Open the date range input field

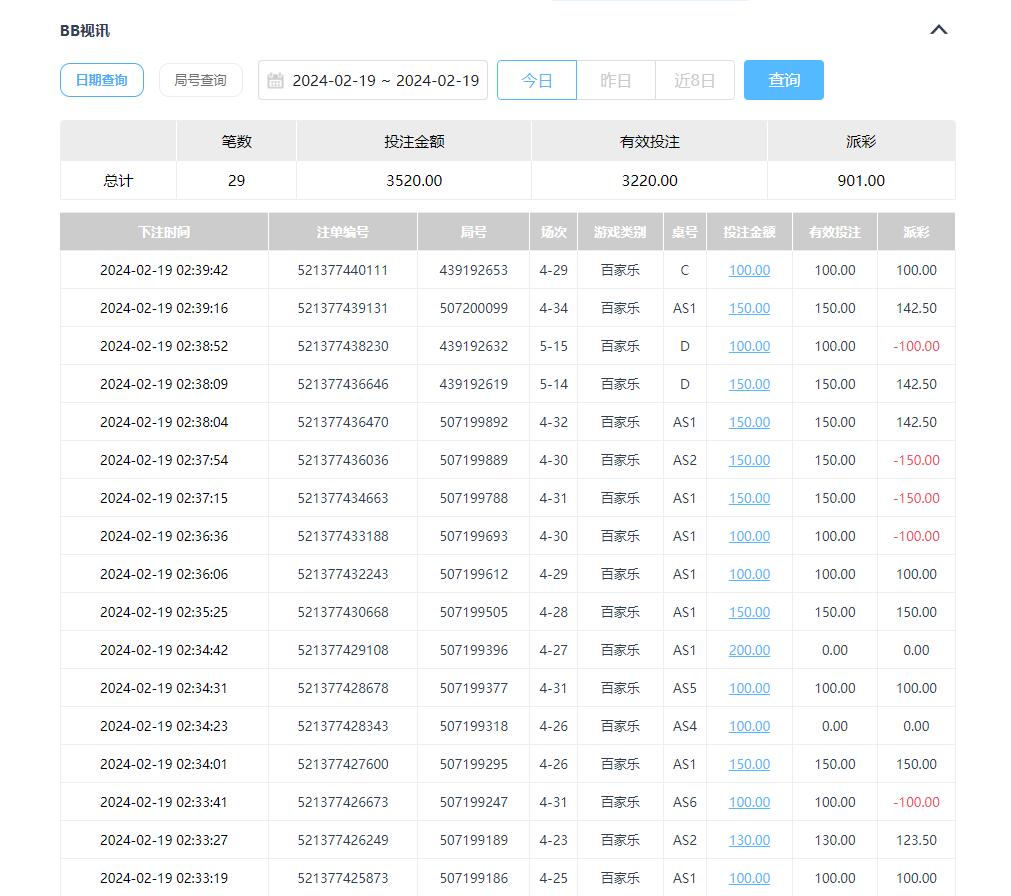[385, 81]
